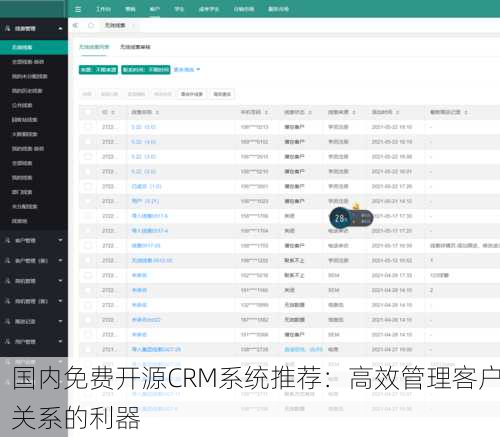The image size is (500, 437).
Task: Click the 用户管理 sidebar group icon
Action: [8, 341]
